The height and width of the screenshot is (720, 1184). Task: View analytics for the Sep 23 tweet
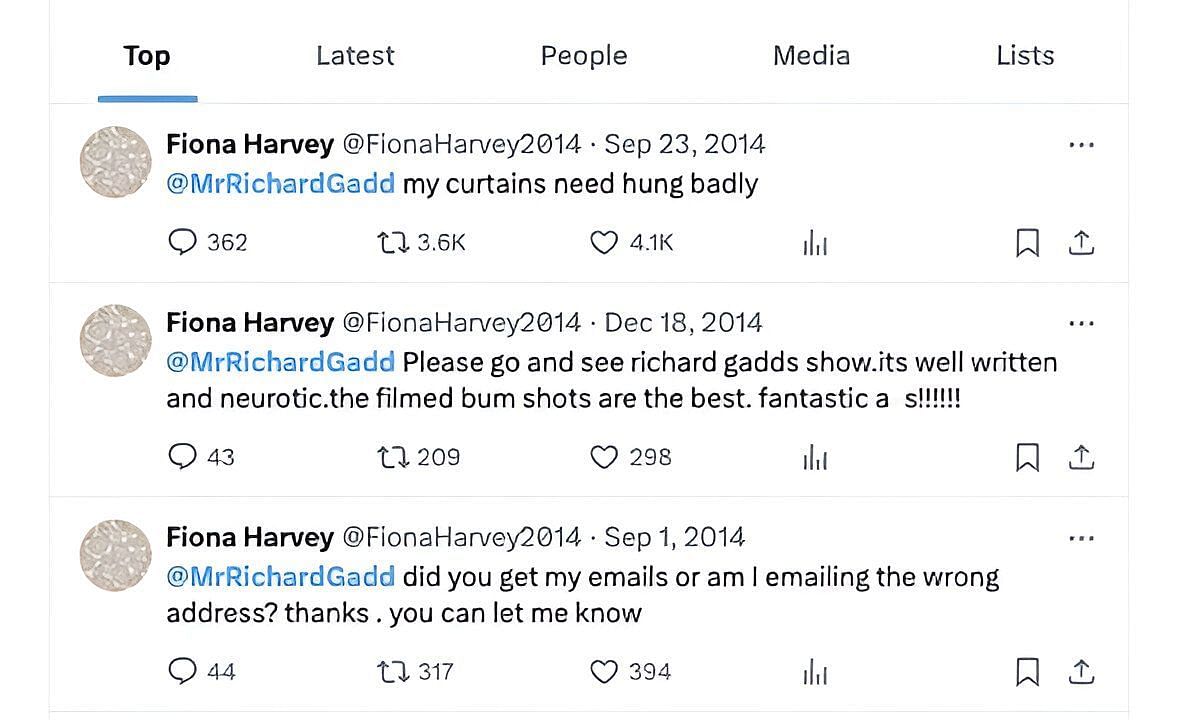(x=815, y=243)
